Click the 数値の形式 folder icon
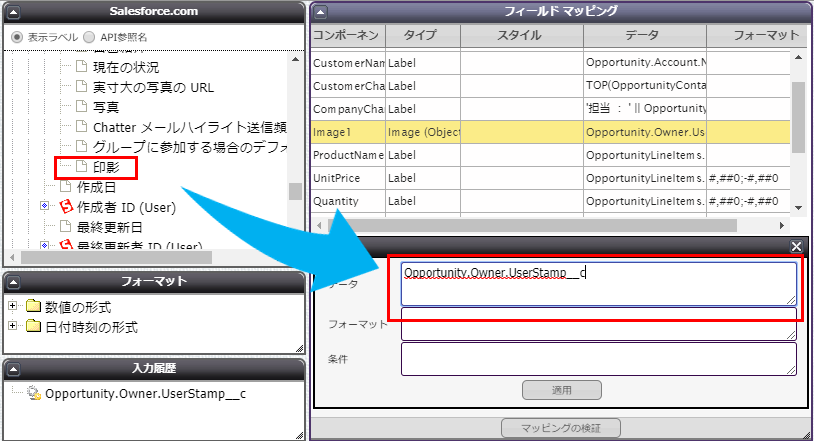The height and width of the screenshot is (441, 814). pos(34,306)
